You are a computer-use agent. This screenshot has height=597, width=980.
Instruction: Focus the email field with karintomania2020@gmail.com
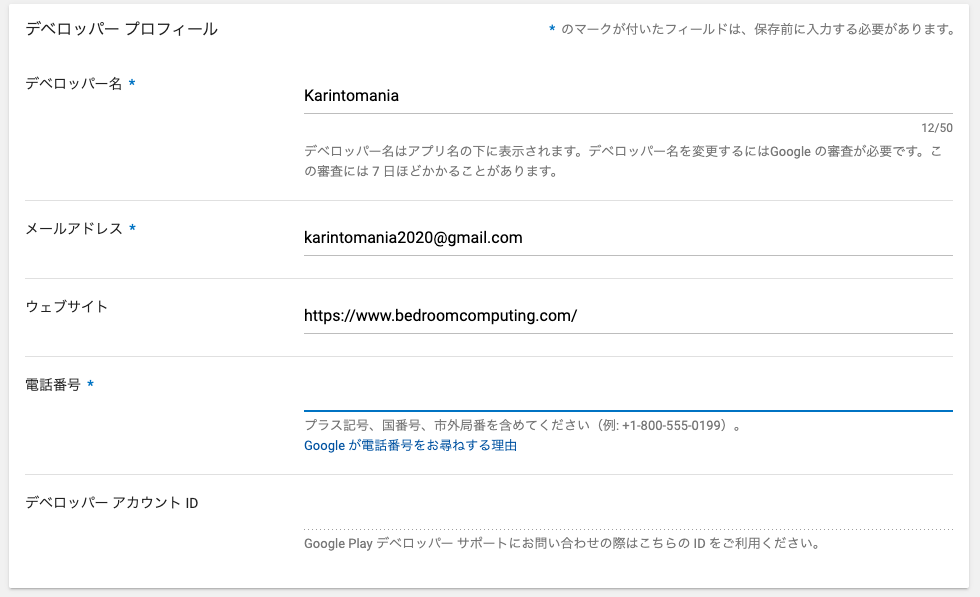click(x=628, y=238)
